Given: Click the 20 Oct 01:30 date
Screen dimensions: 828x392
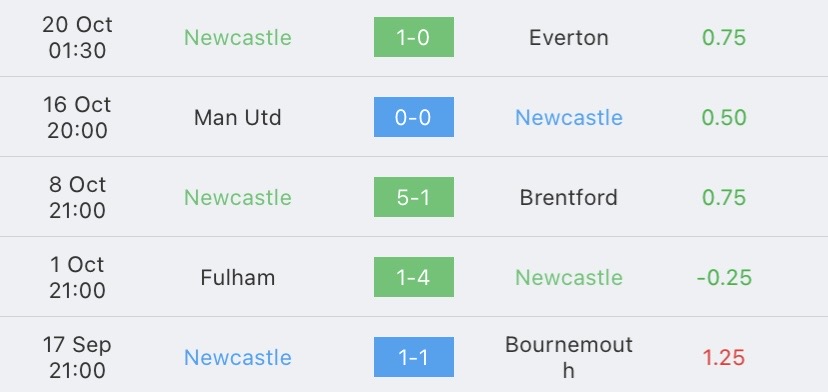Looking at the screenshot, I should tap(78, 38).
